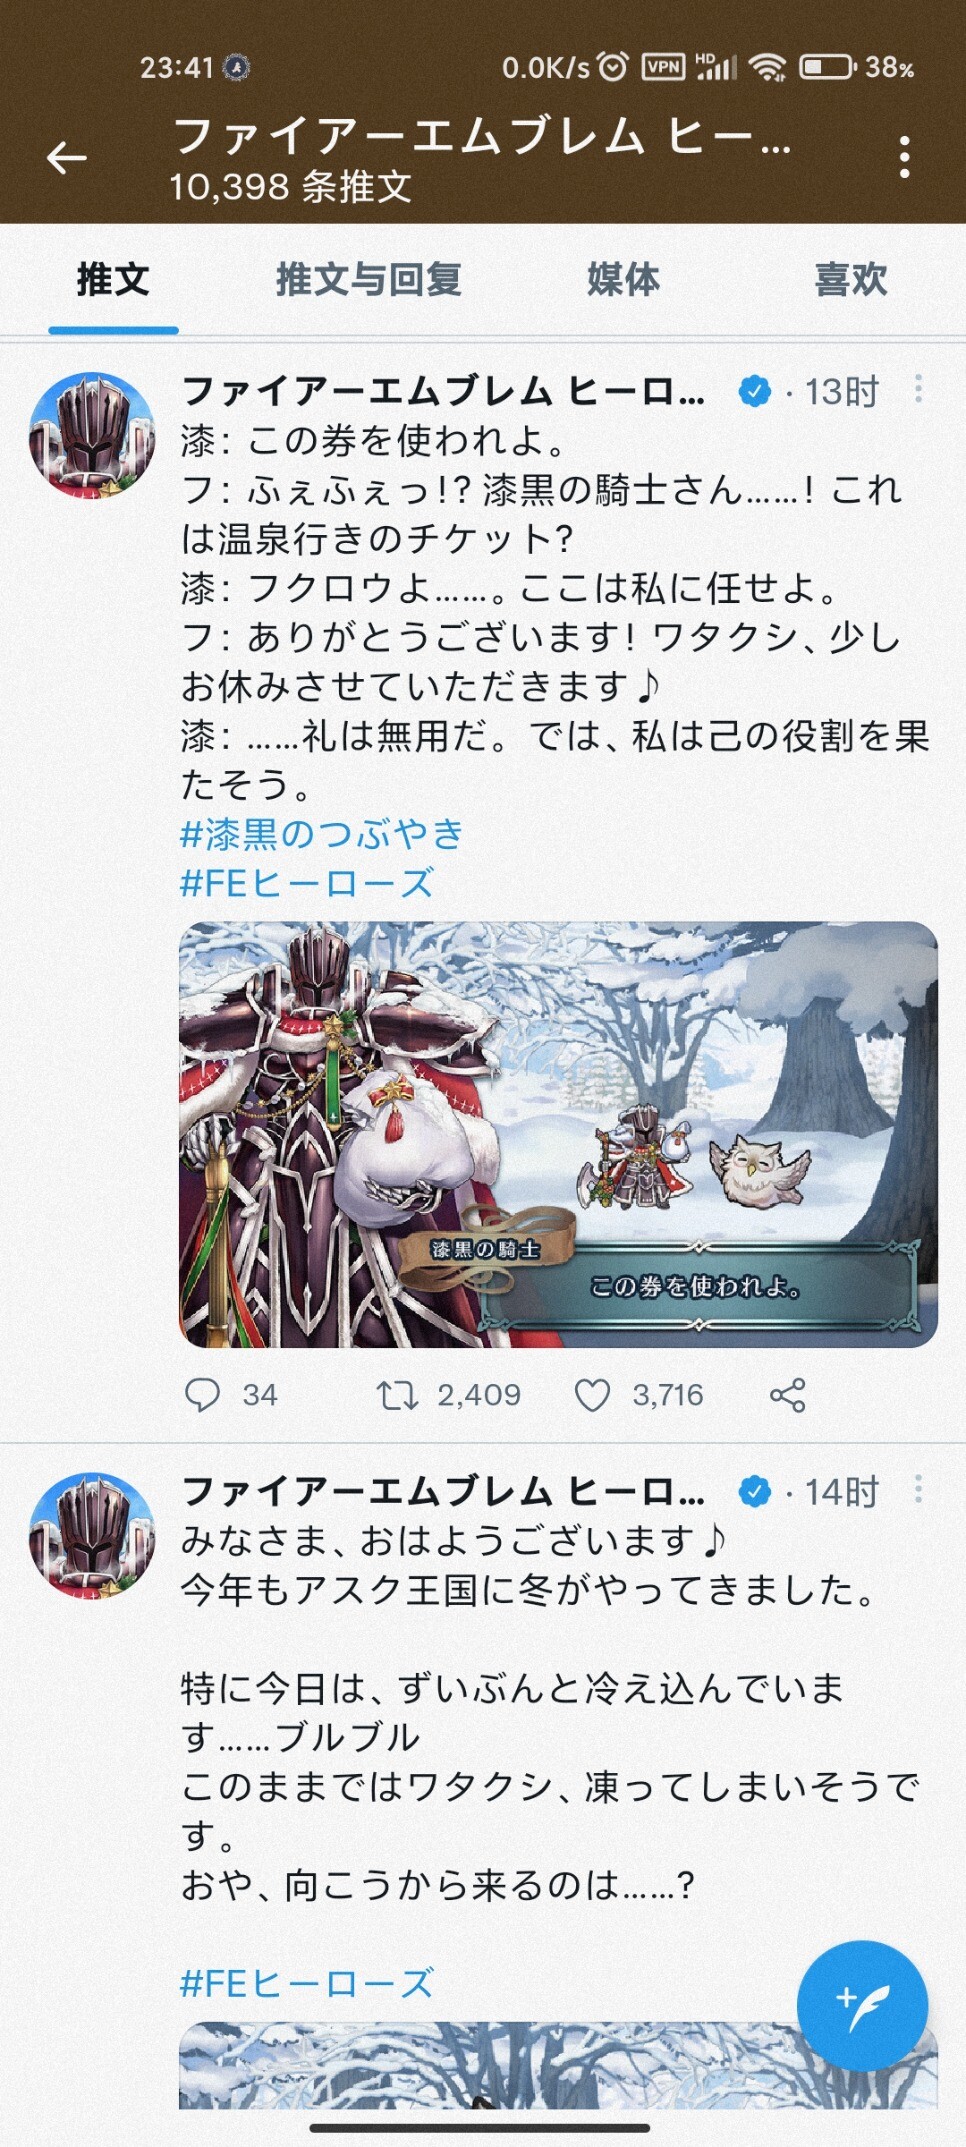The image size is (966, 2147).
Task: Tap the back arrow in header
Action: [x=67, y=157]
